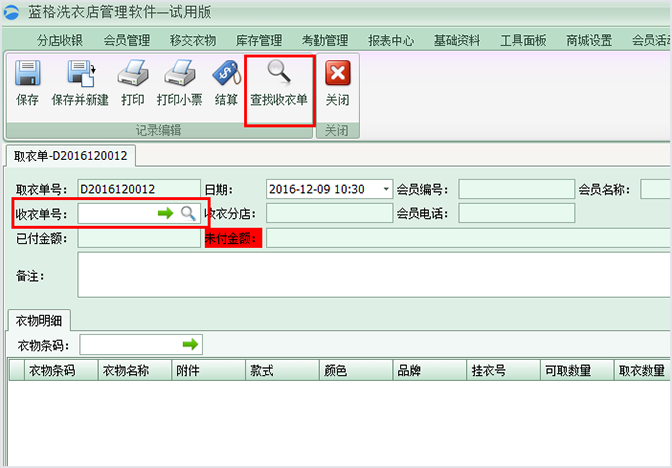Image resolution: width=672 pixels, height=468 pixels.
Task: Click the 日期 date-time field value
Action: 317,189
